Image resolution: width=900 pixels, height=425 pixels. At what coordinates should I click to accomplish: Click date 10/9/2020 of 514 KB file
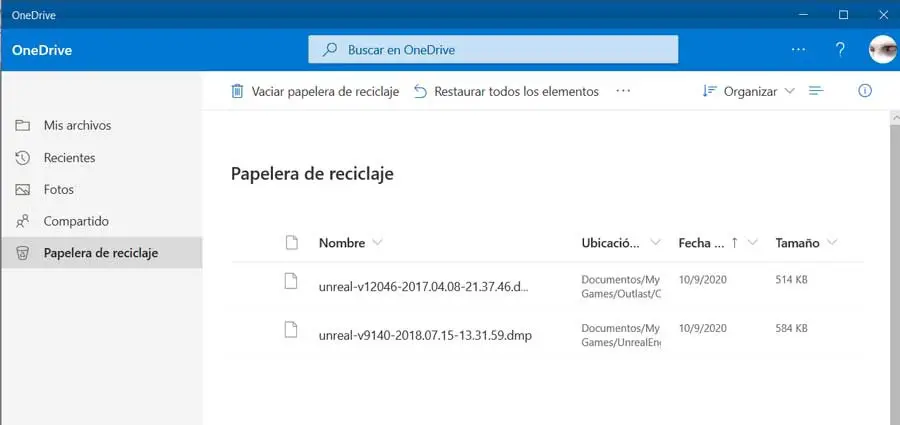pos(703,280)
